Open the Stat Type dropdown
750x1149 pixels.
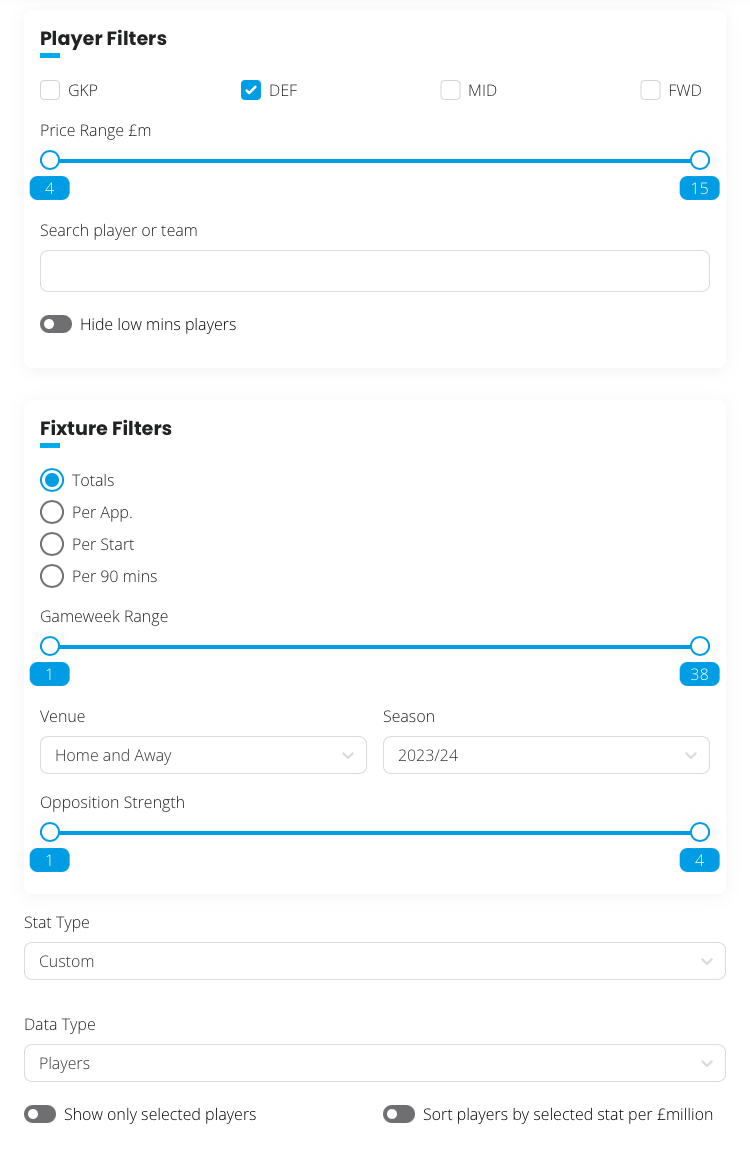374,961
